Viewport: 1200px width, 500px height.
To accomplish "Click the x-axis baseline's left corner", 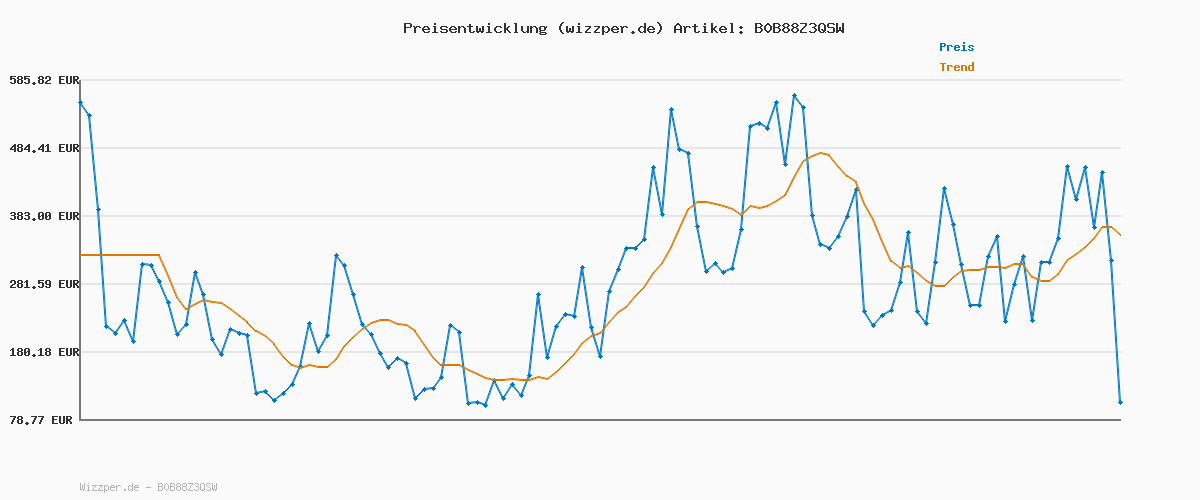I will point(80,420).
